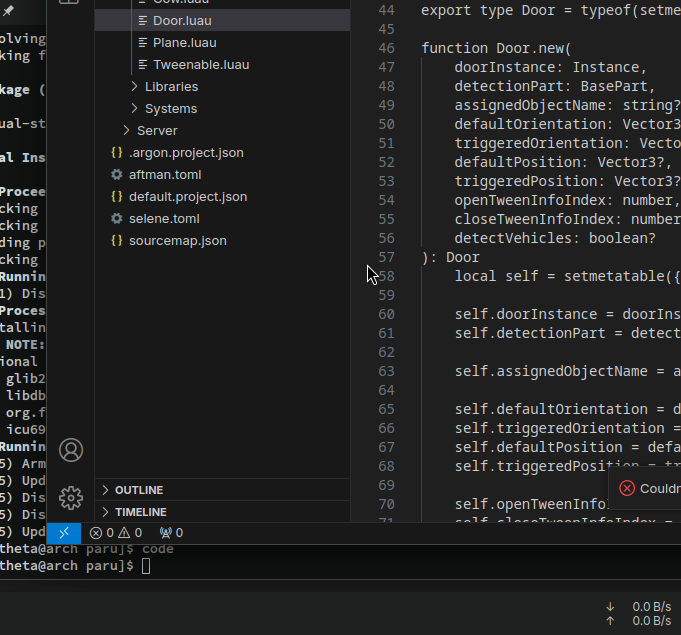Click the upload speed arrow indicator
The image size is (681, 635).
(x=610, y=621)
